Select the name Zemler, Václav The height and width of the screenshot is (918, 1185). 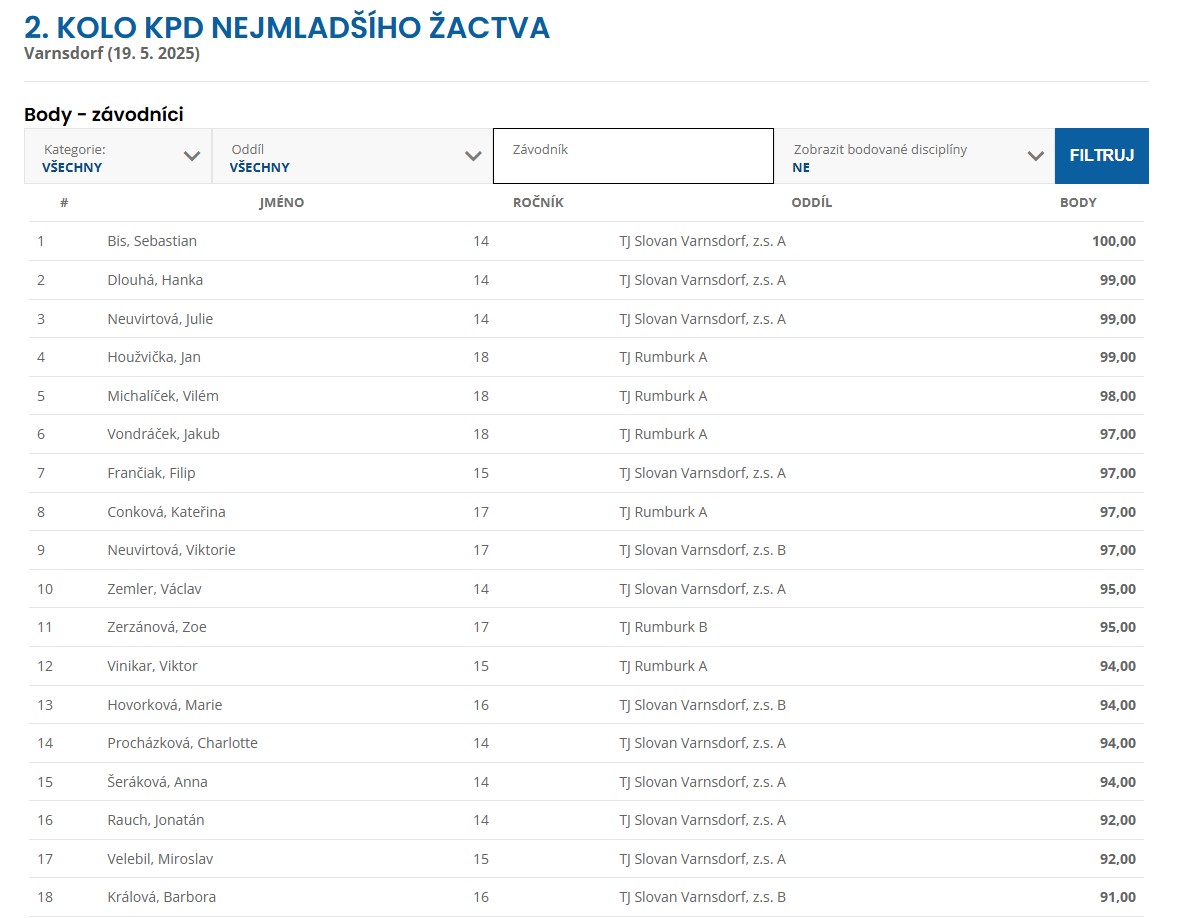coord(154,589)
